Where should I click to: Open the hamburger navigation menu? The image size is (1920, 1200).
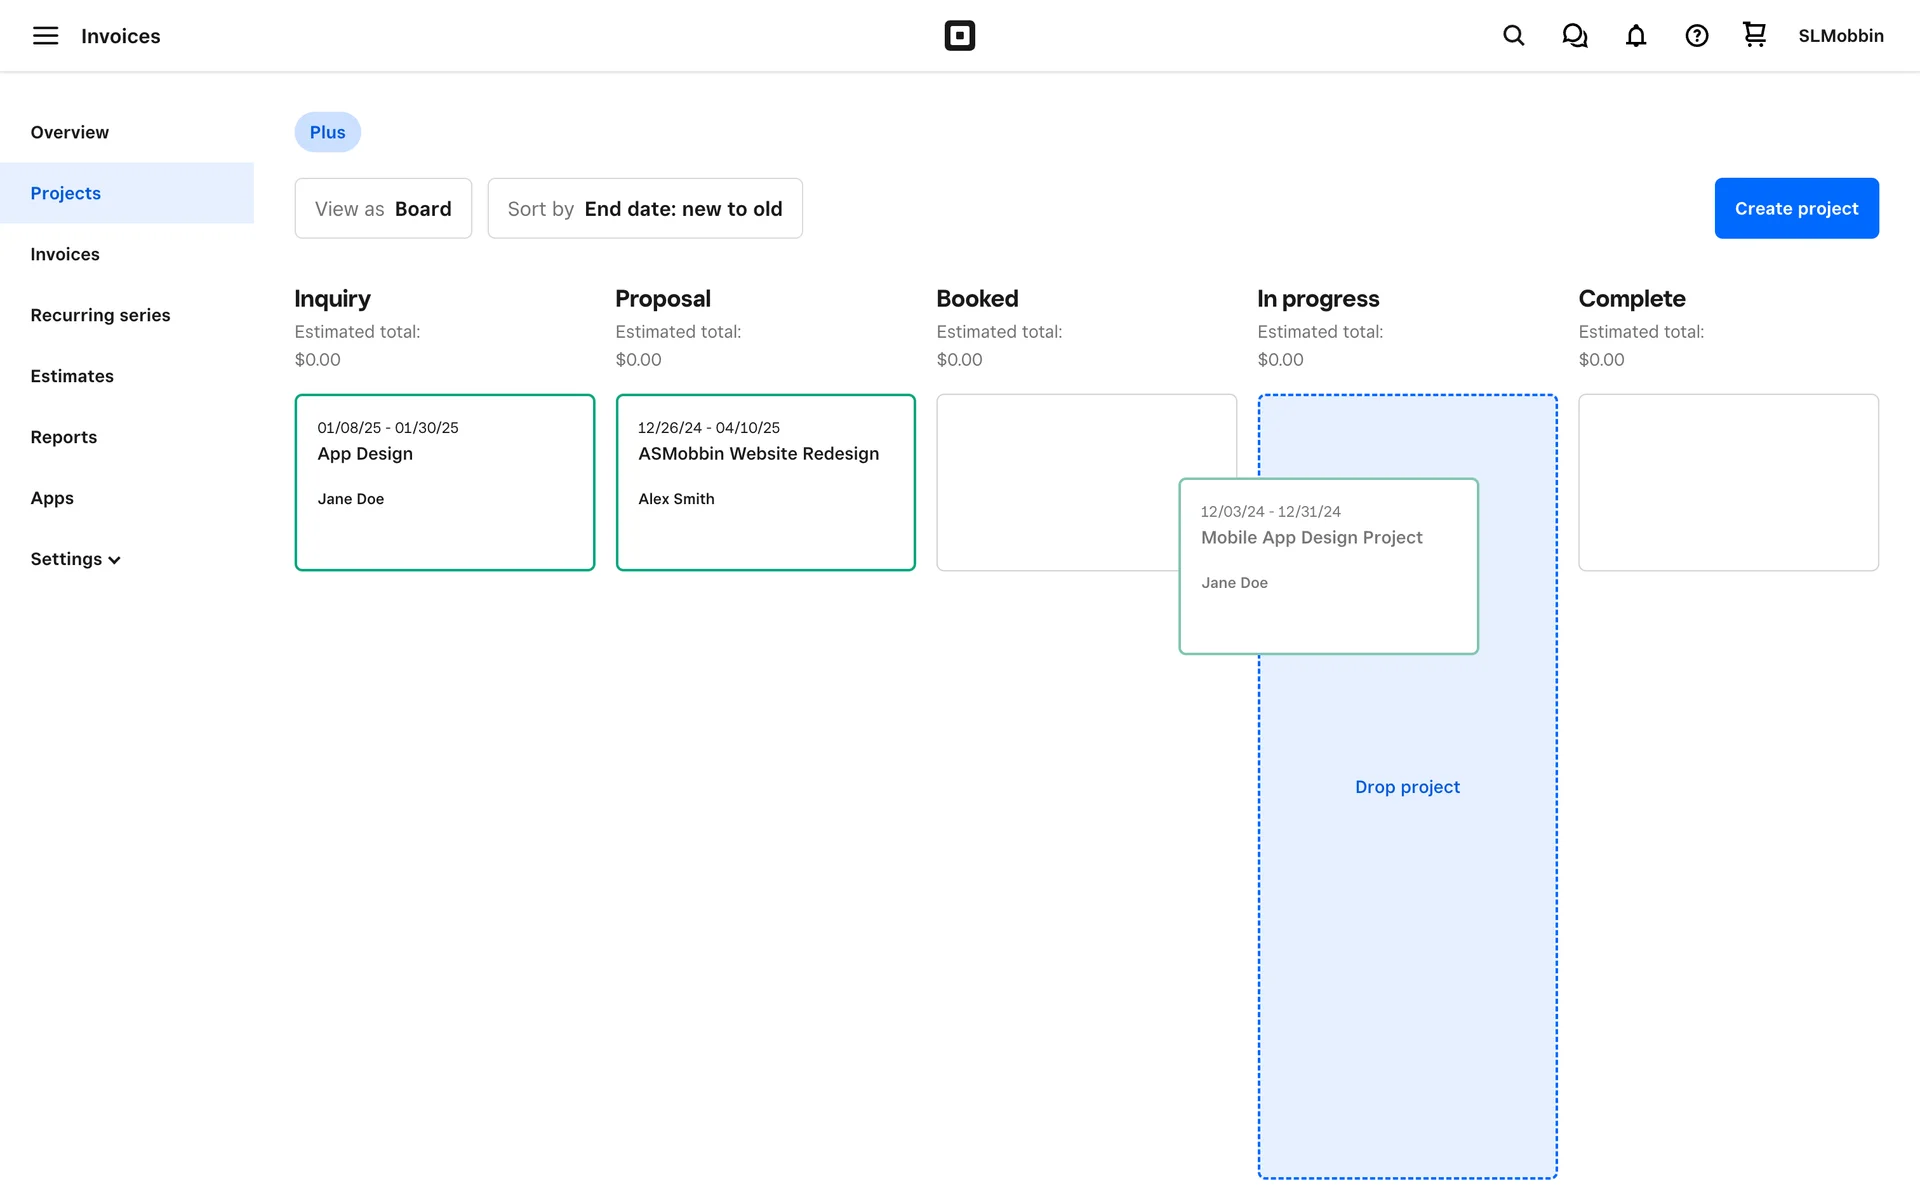click(x=45, y=36)
